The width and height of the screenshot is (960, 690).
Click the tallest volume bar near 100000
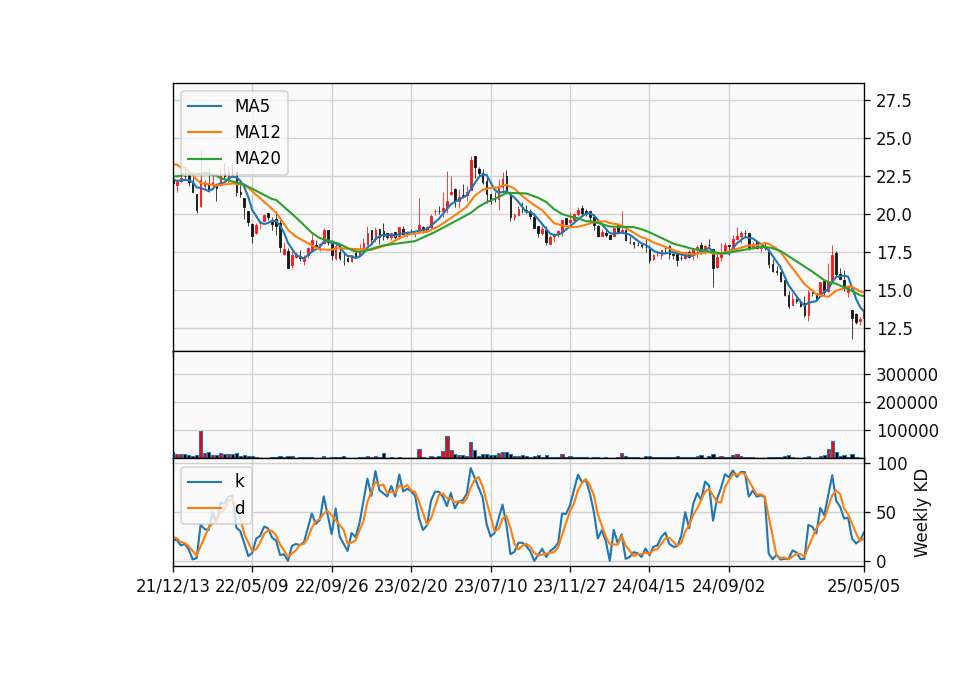point(201,444)
